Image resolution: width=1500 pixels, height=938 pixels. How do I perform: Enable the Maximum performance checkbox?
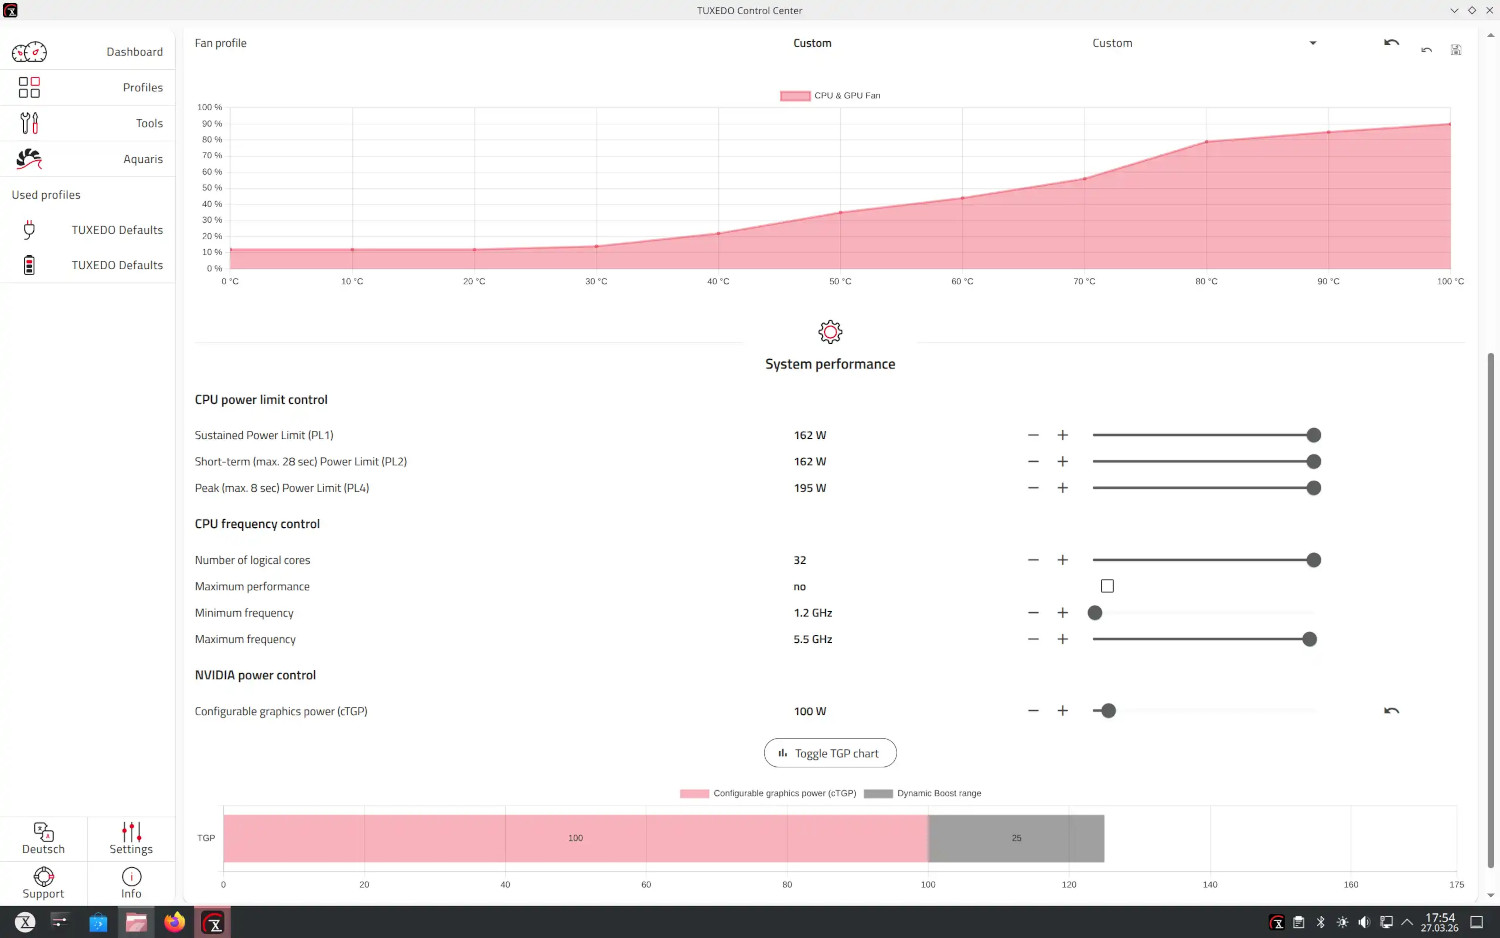point(1107,586)
